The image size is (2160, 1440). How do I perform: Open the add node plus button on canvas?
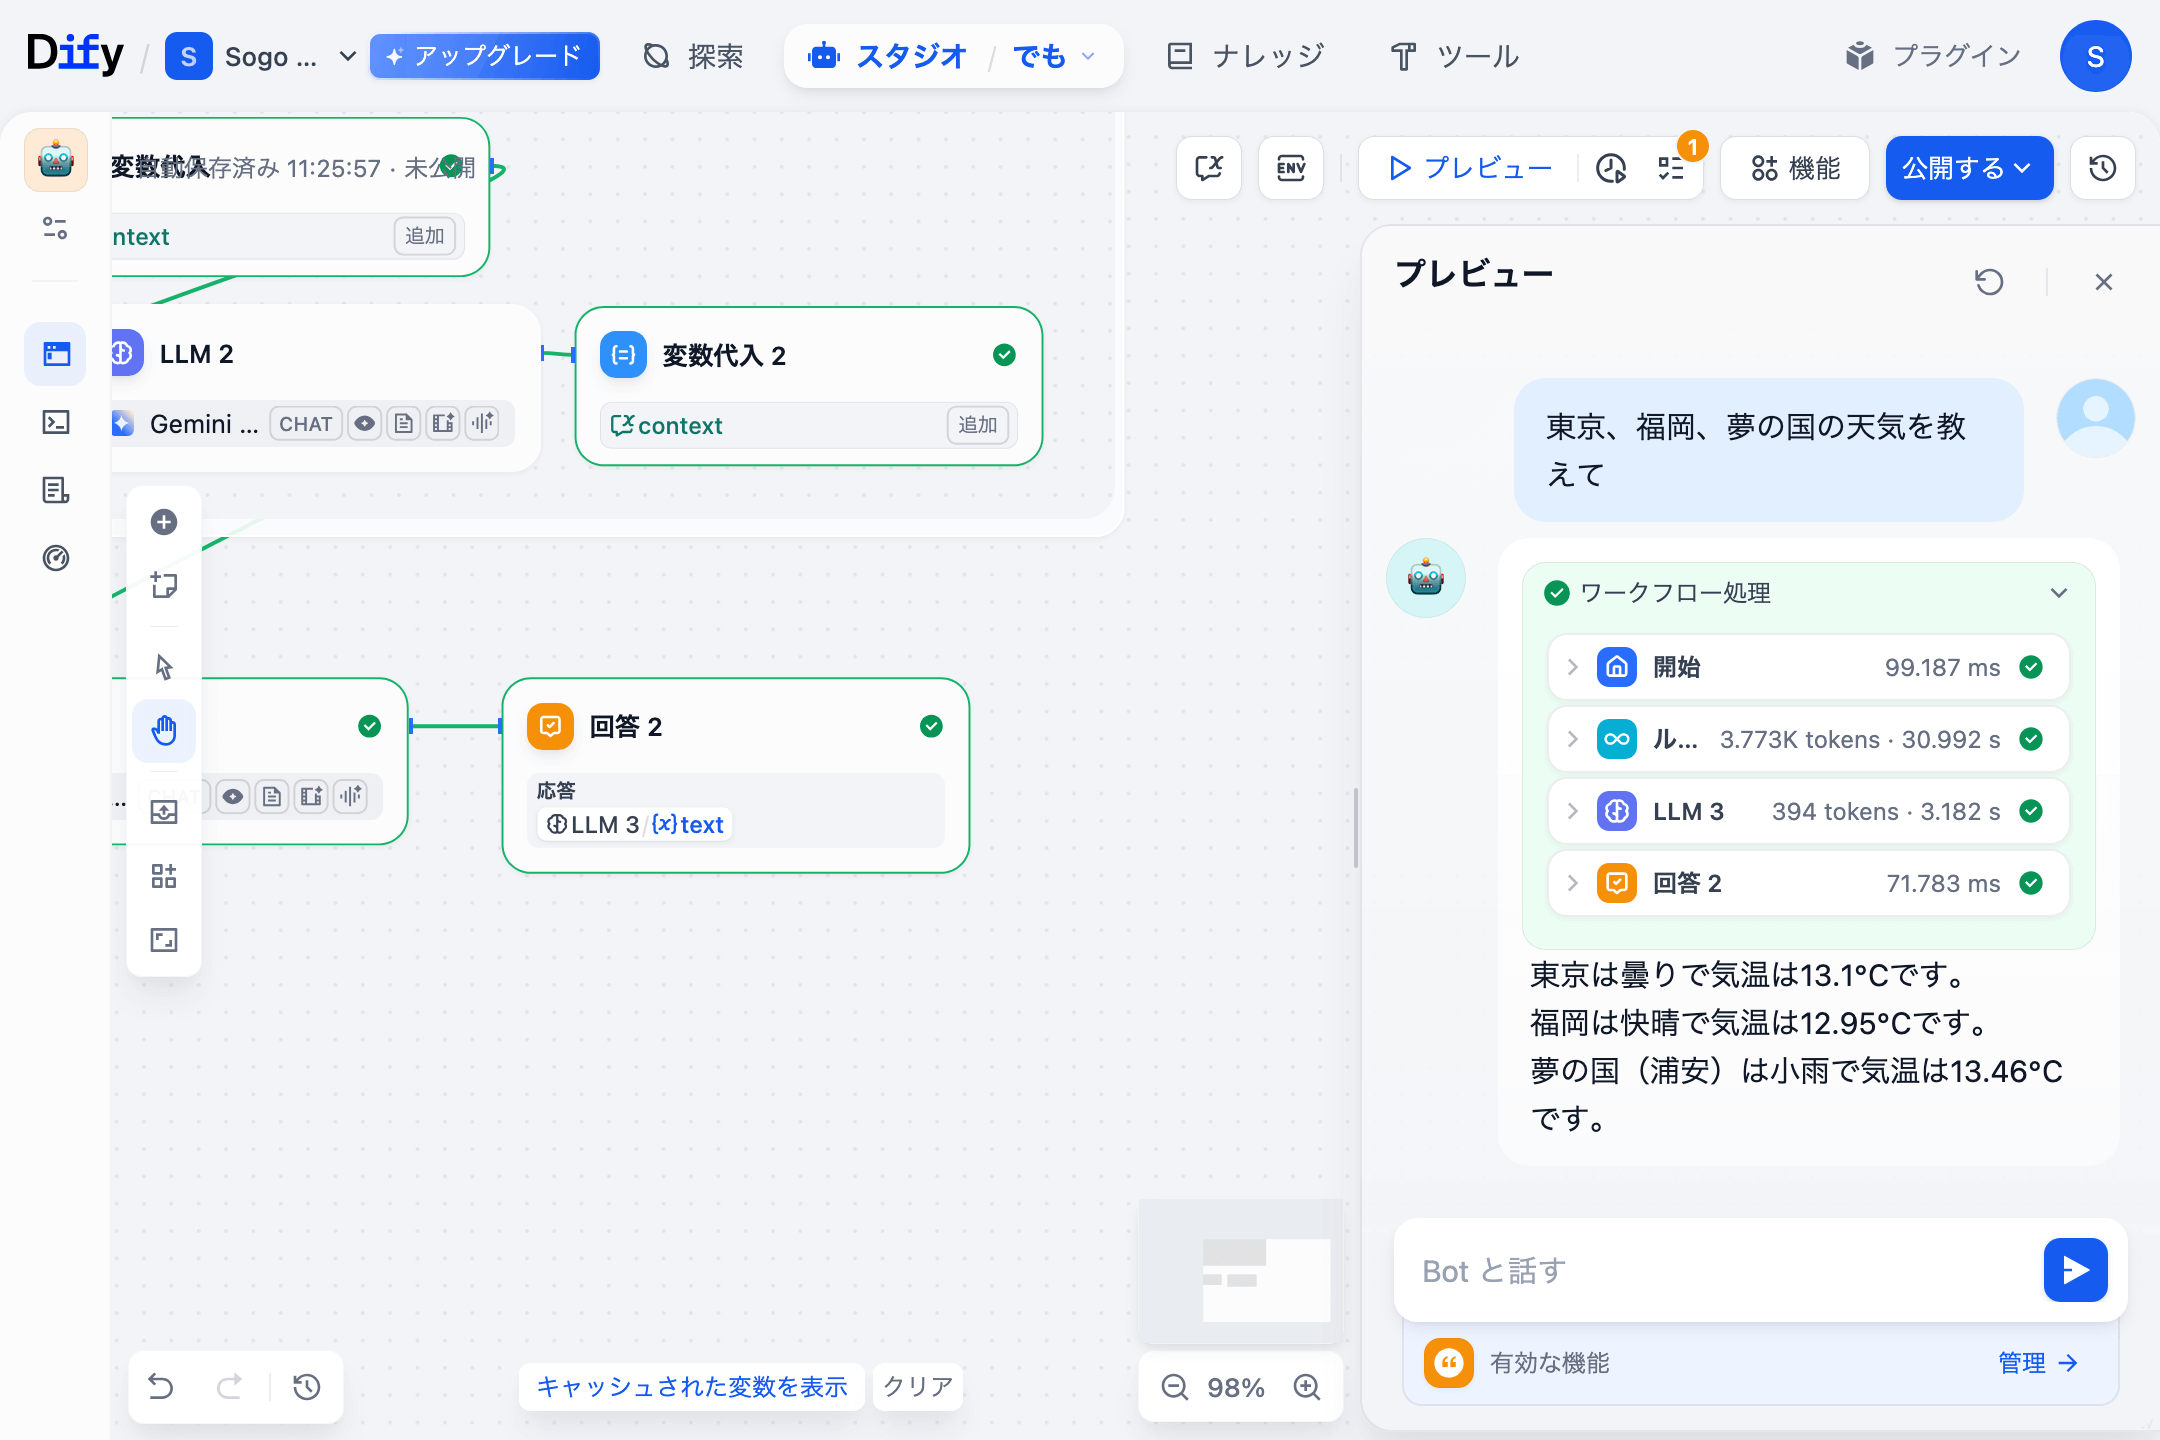[164, 522]
